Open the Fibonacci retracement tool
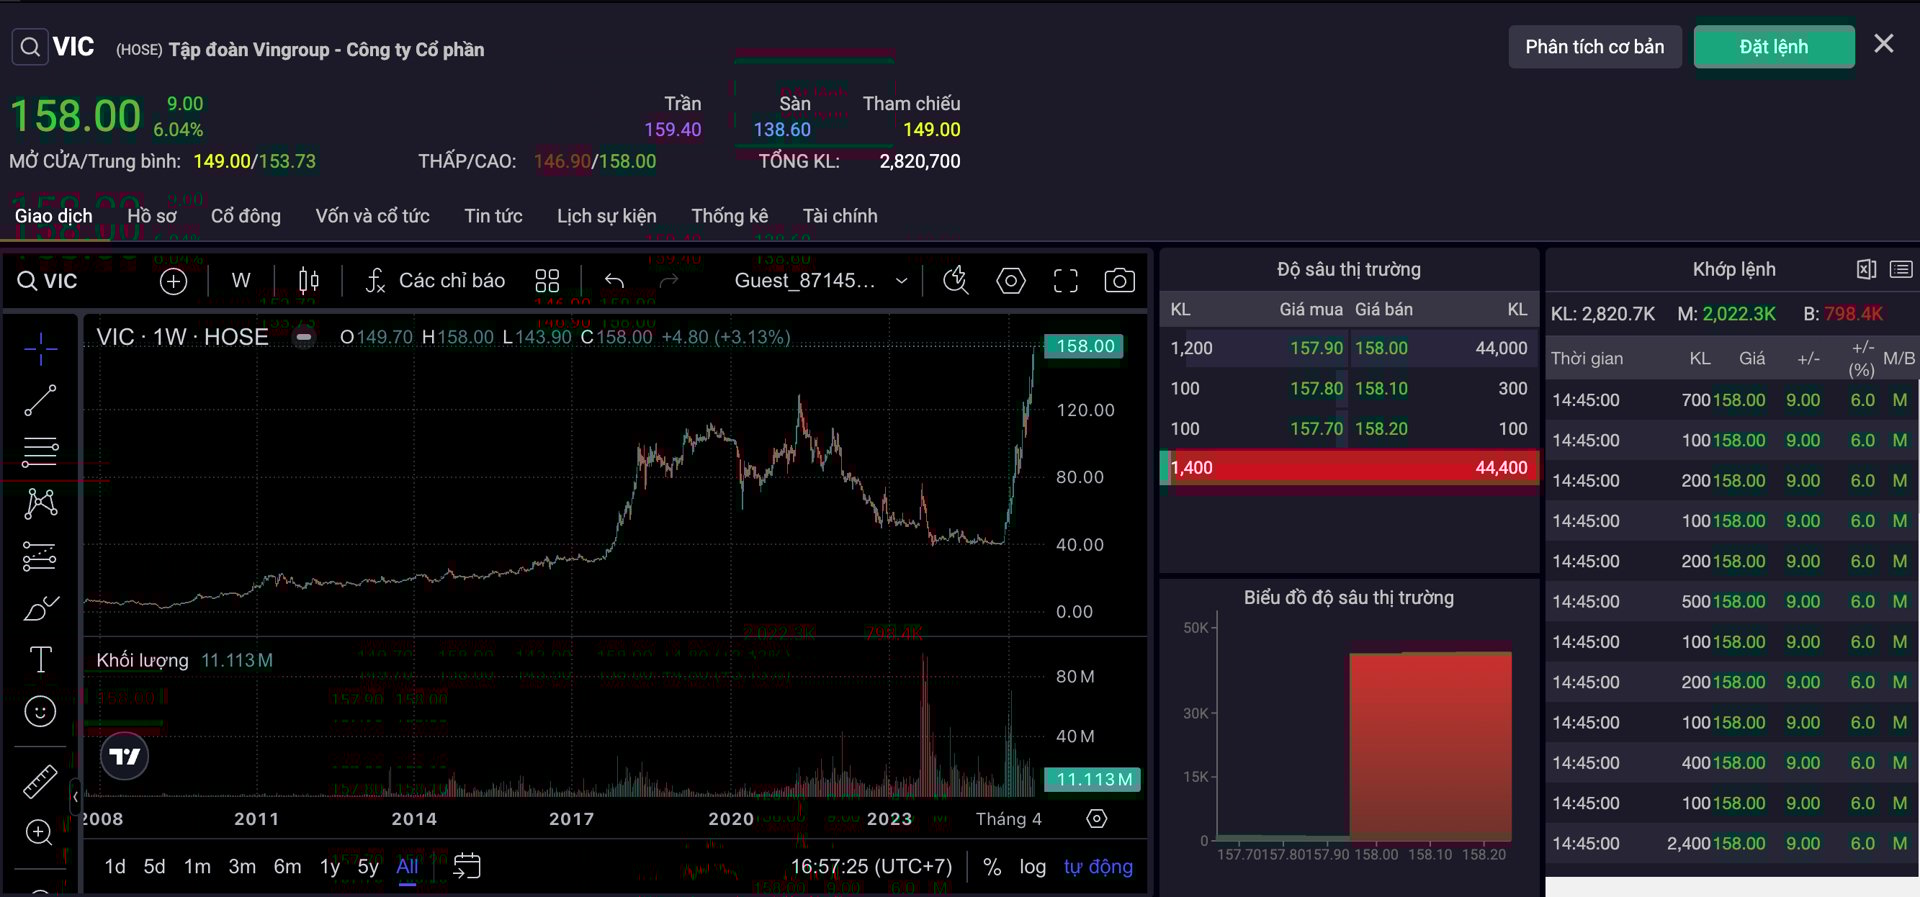 (x=40, y=452)
